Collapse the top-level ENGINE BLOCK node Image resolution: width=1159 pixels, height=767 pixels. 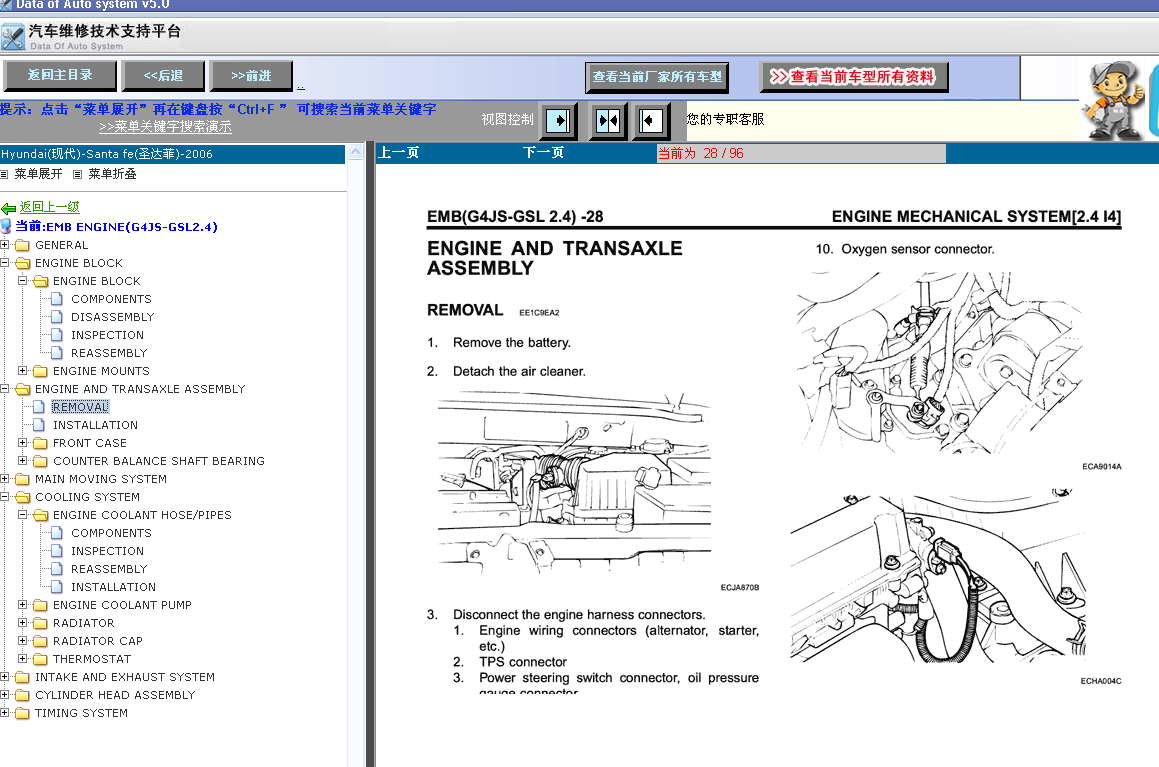pyautogui.click(x=4, y=262)
